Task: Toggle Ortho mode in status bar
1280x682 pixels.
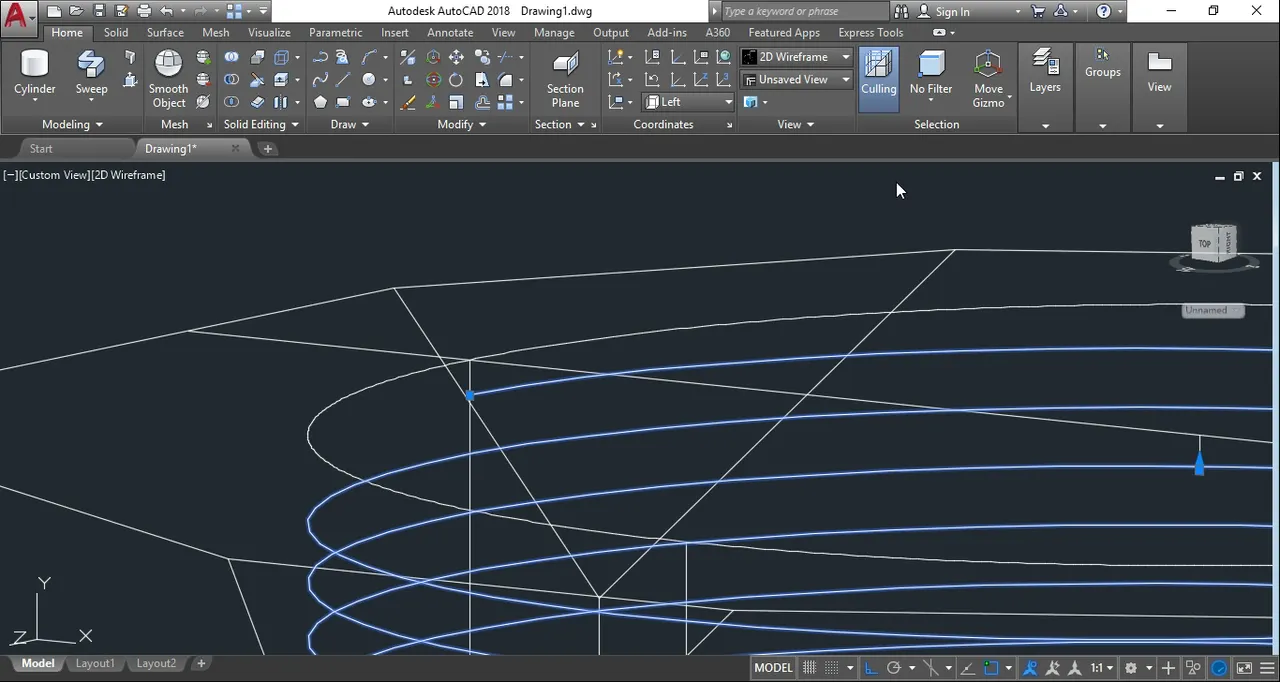Action: (x=871, y=668)
